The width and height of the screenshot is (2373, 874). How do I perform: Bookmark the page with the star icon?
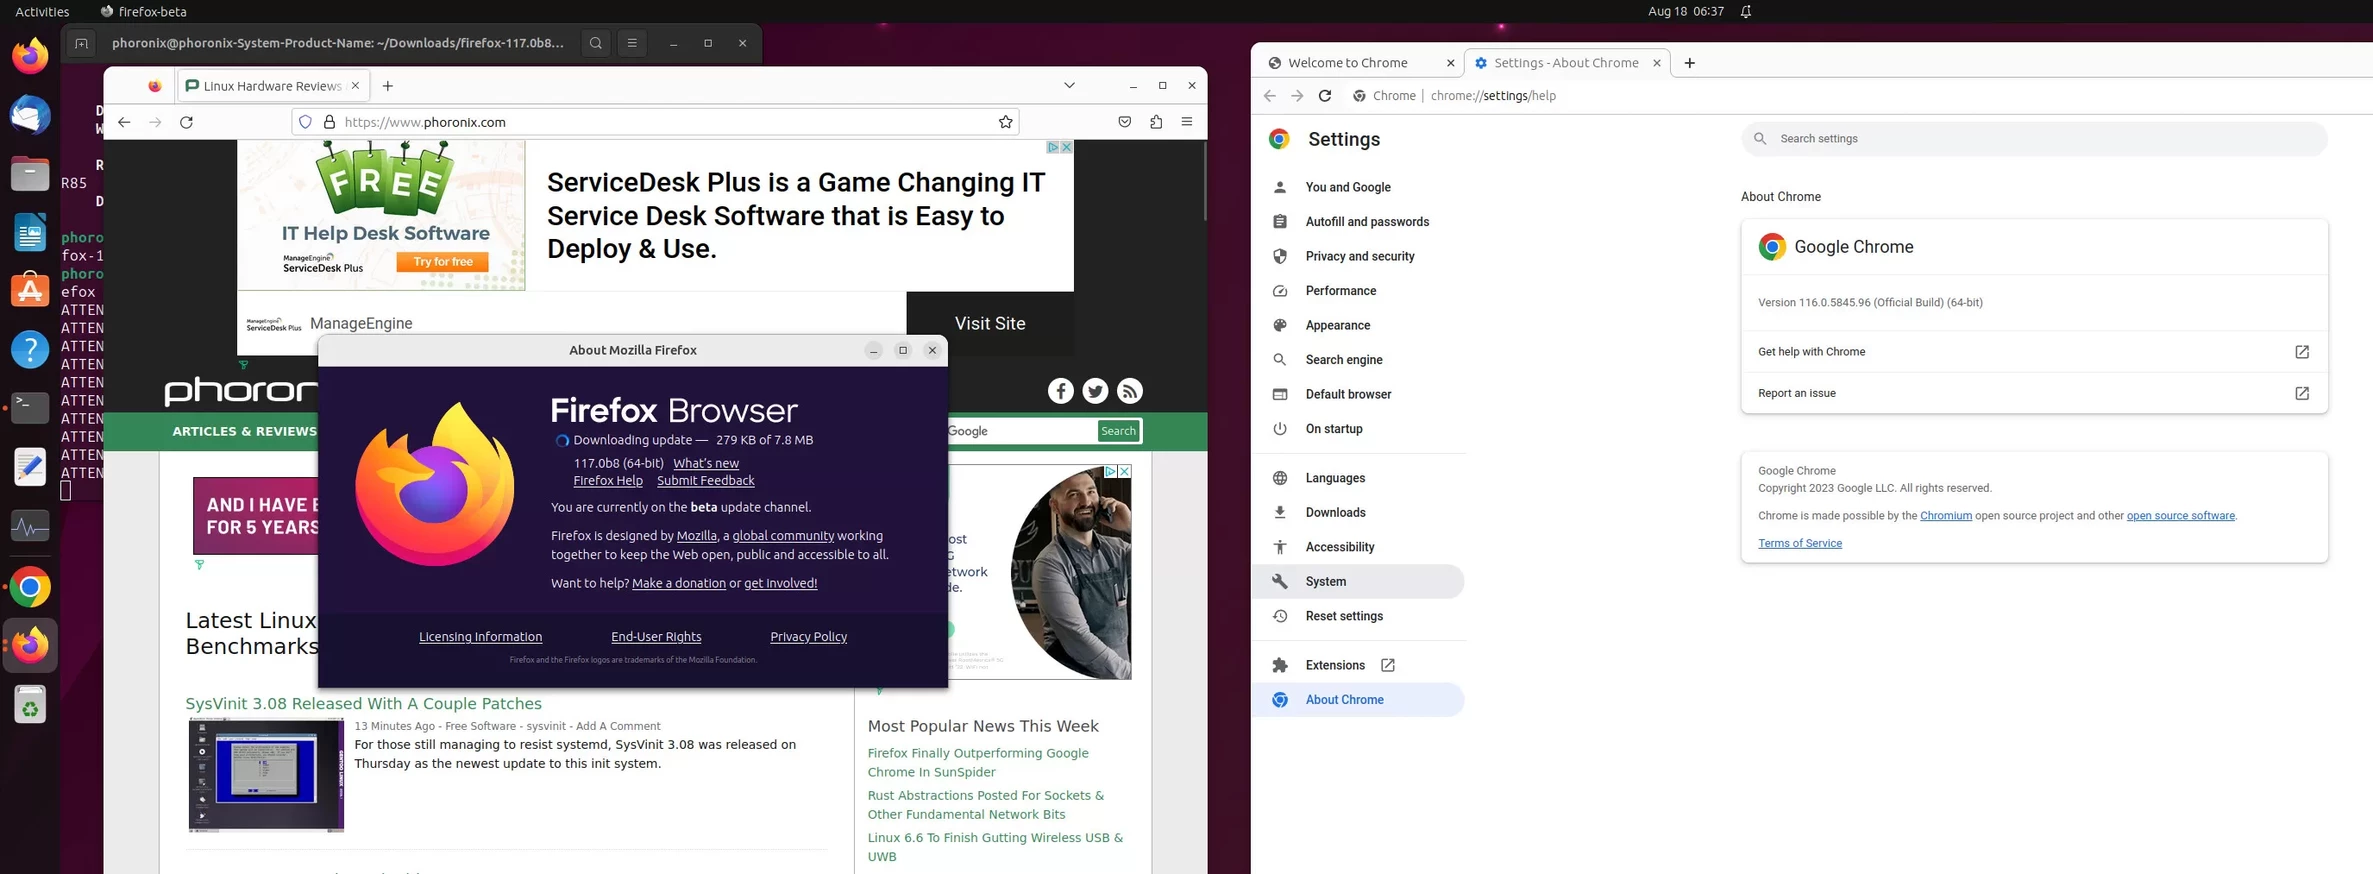pos(1005,122)
